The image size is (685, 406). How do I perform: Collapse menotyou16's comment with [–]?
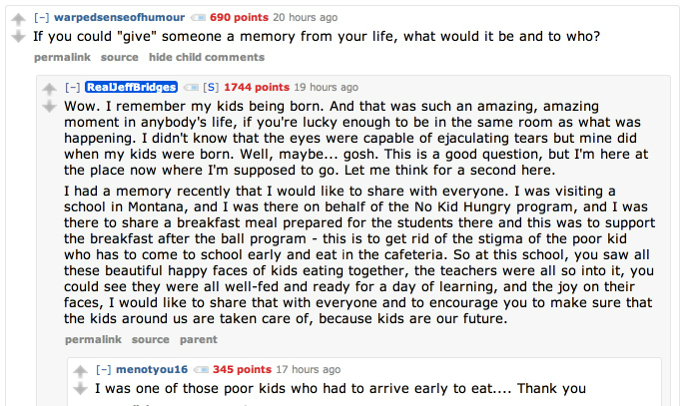103,370
